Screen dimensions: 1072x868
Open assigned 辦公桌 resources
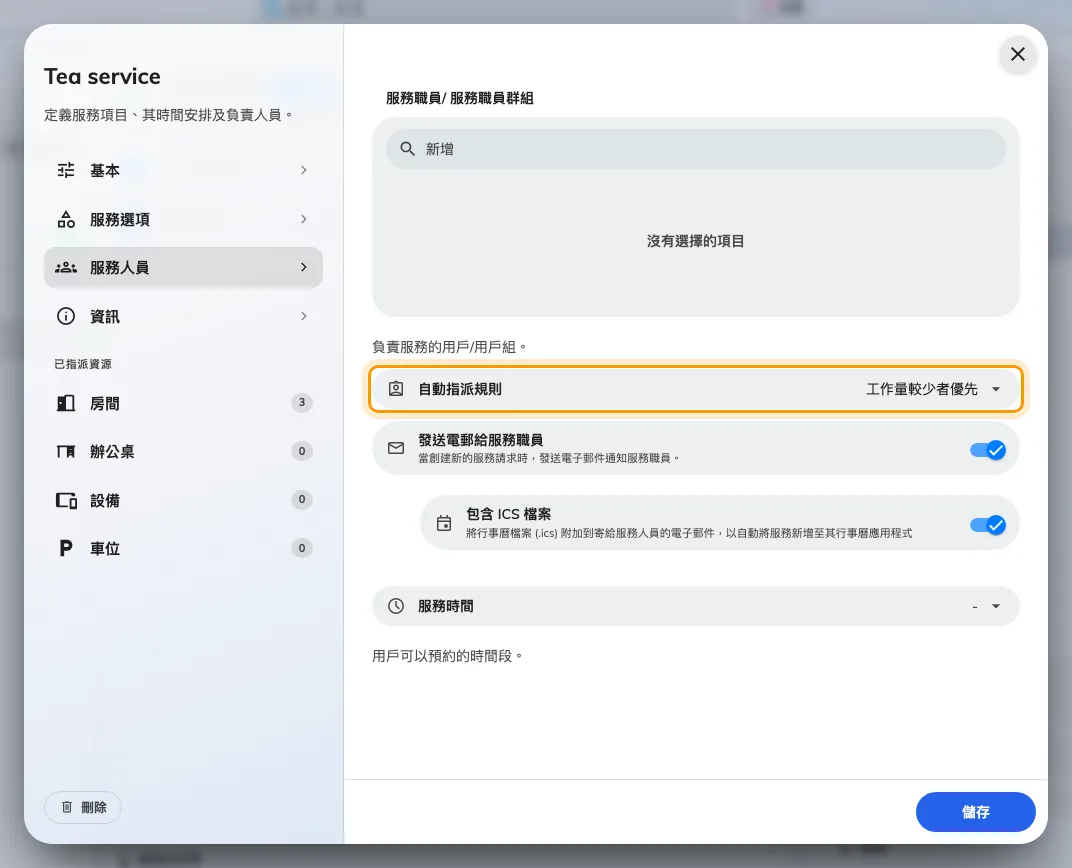pos(183,451)
